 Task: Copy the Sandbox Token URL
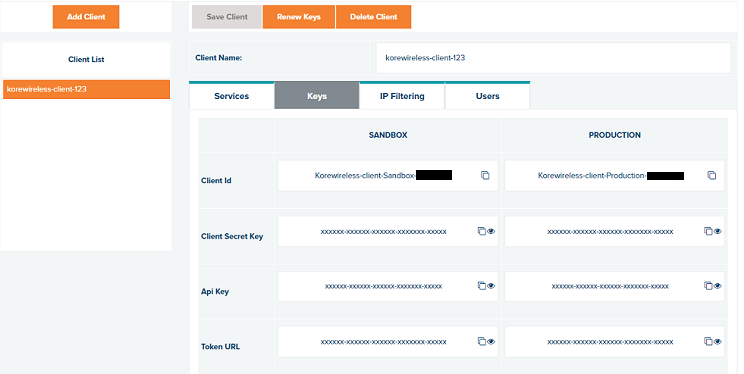click(x=482, y=341)
